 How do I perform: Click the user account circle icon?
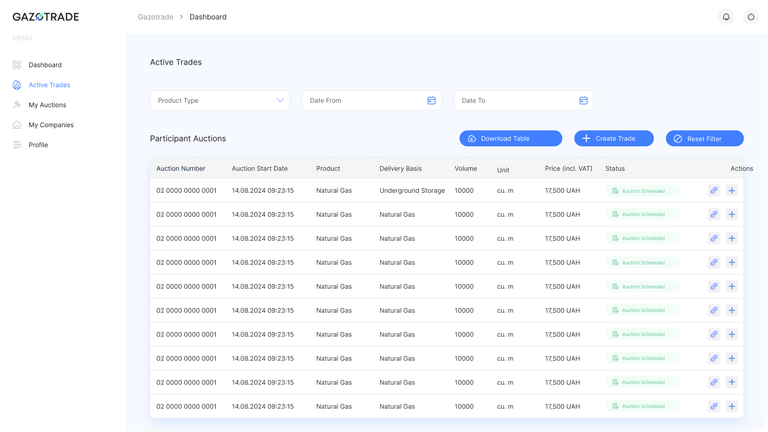tap(751, 17)
